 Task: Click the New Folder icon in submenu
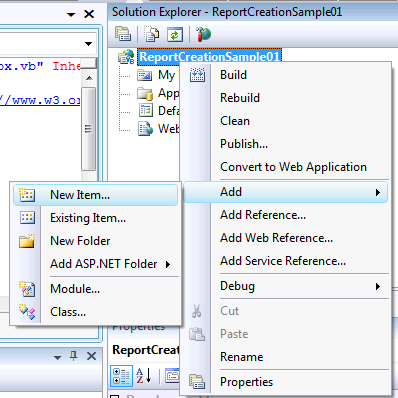click(27, 241)
